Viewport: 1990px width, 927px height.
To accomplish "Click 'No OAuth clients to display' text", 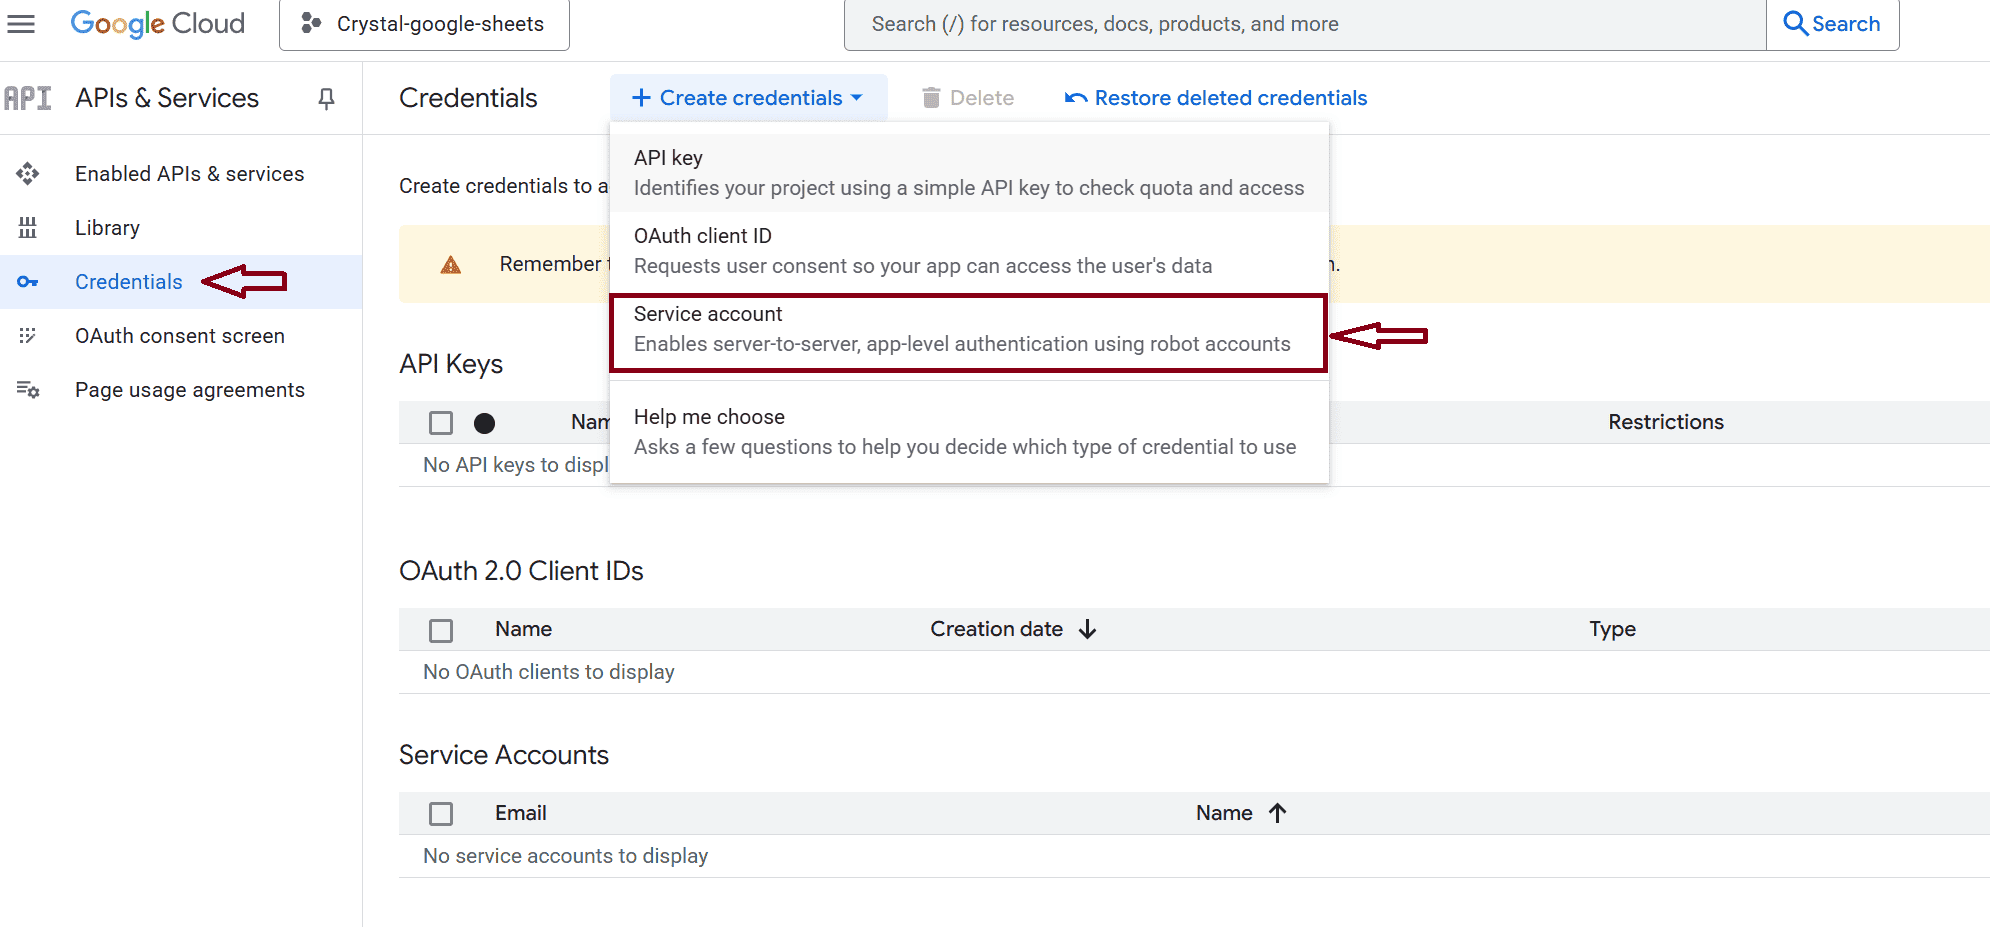I will 549,672.
